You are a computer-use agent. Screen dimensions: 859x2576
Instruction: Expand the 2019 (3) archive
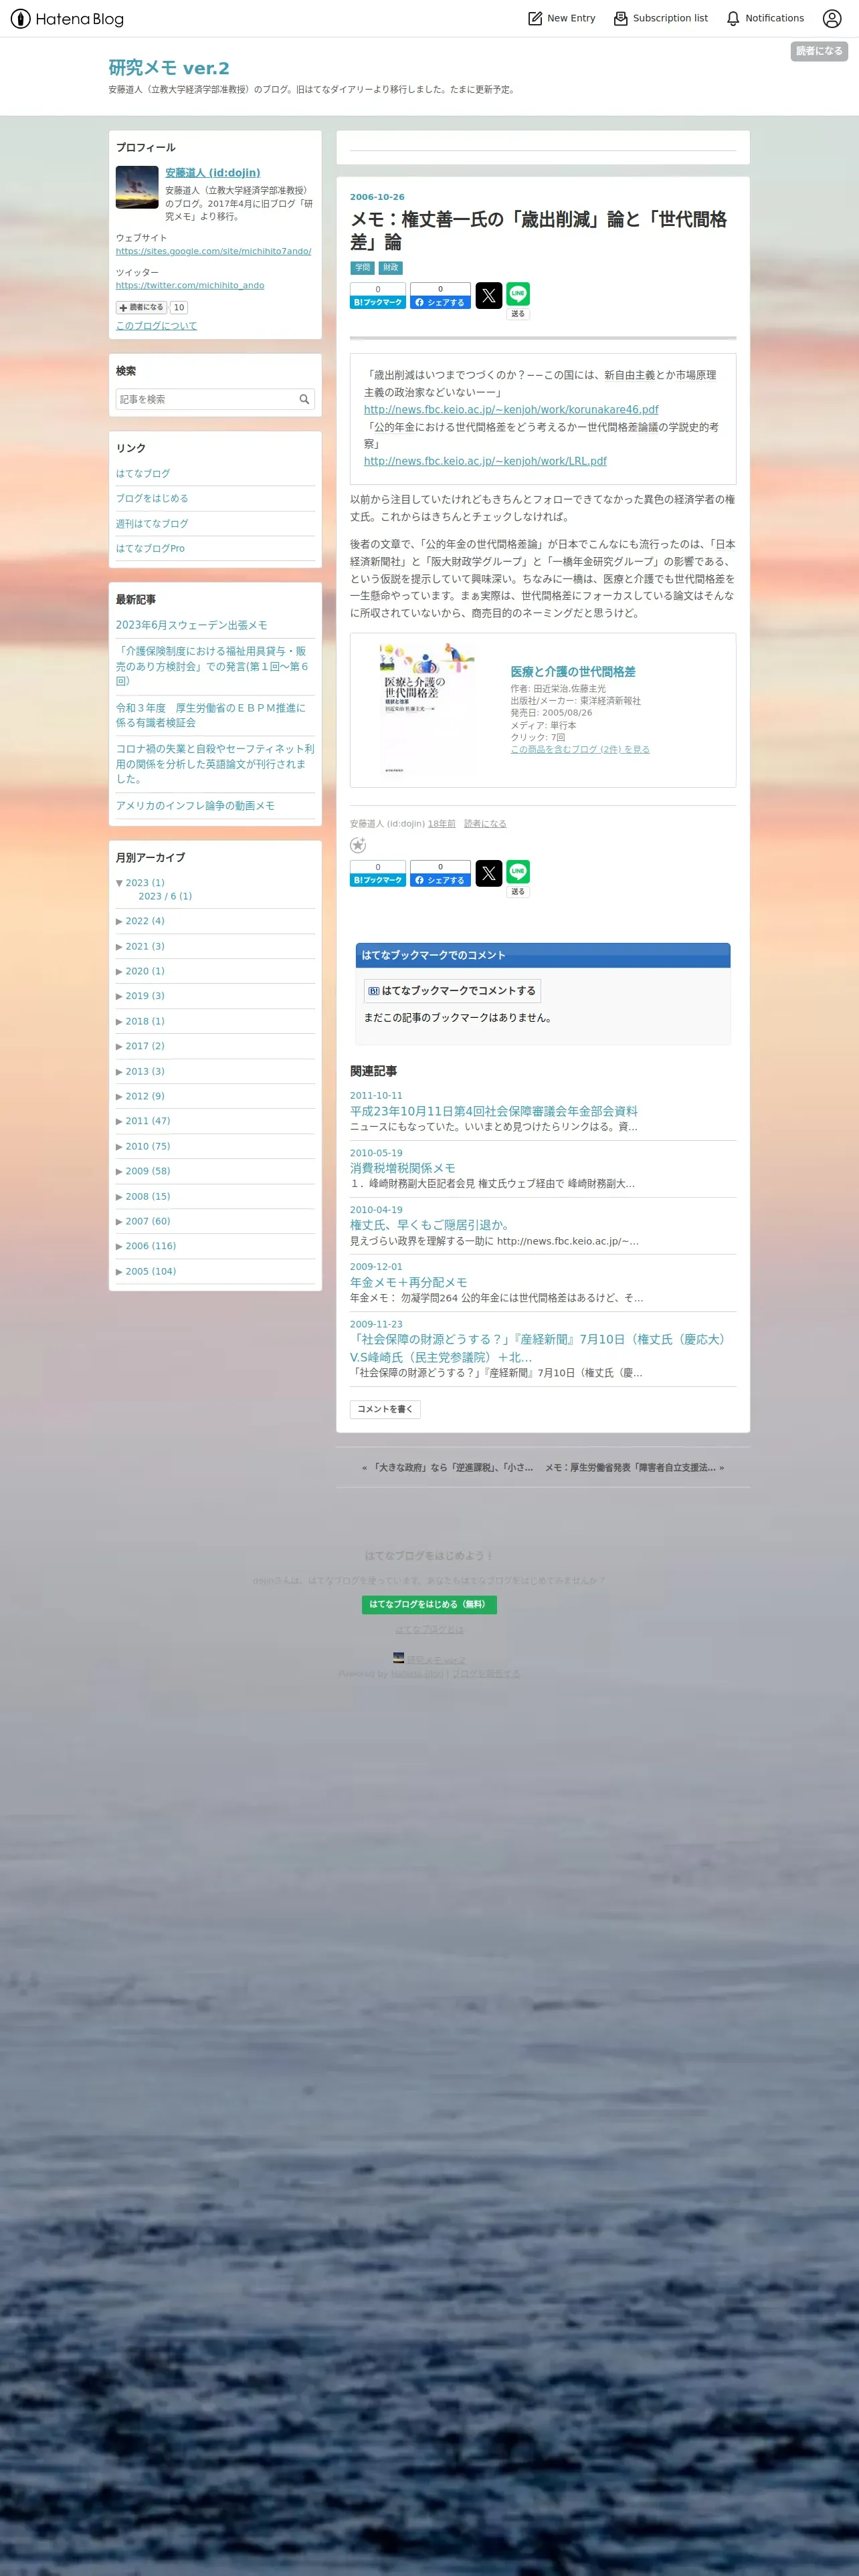pyautogui.click(x=119, y=996)
